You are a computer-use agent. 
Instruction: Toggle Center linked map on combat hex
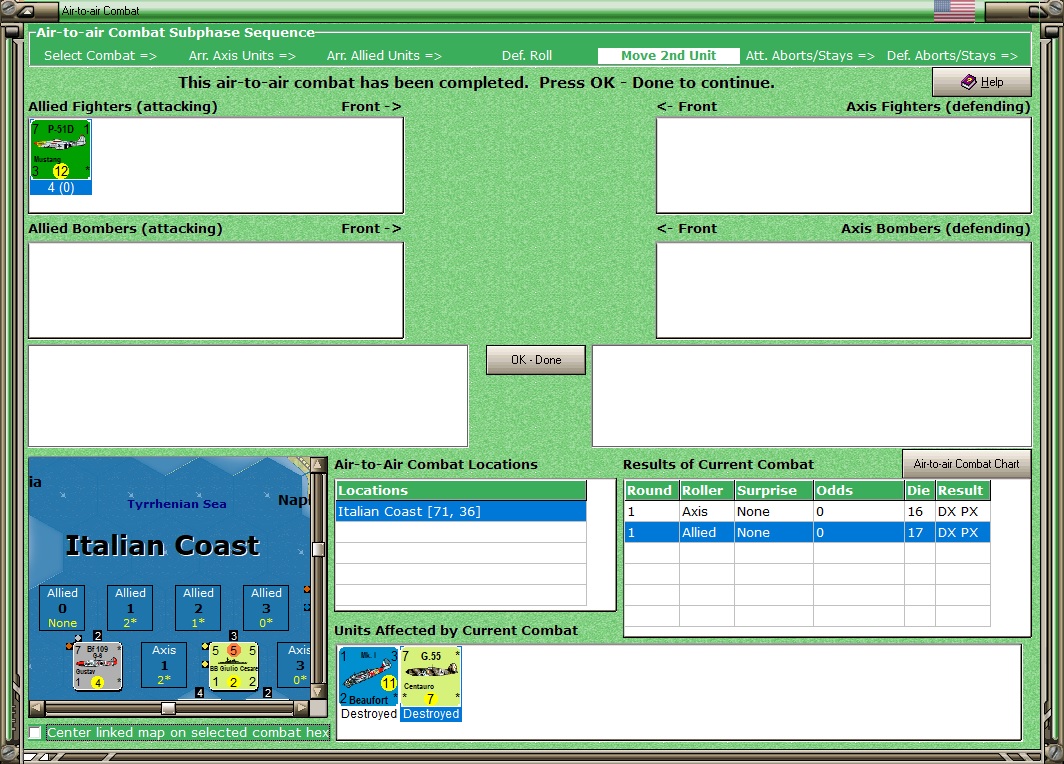(x=35, y=733)
